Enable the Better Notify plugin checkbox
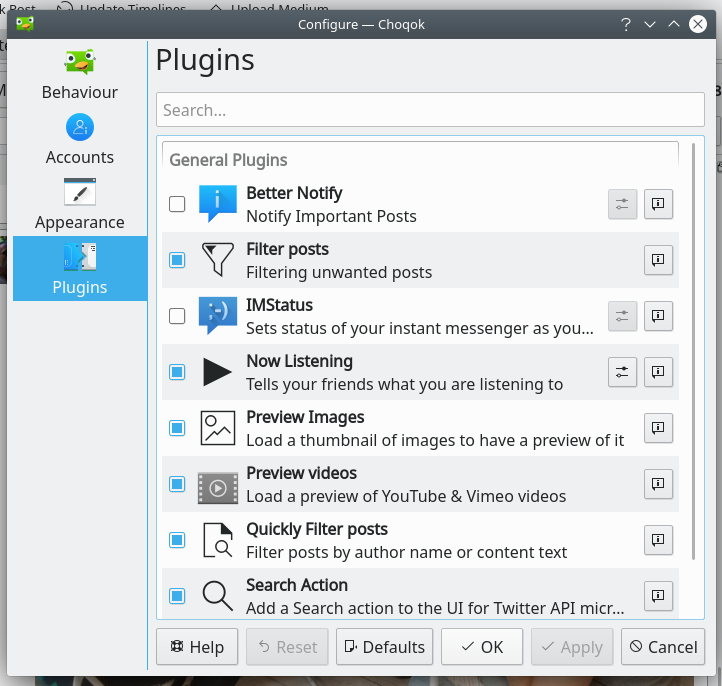Screen dimensions: 722x686 pos(177,204)
